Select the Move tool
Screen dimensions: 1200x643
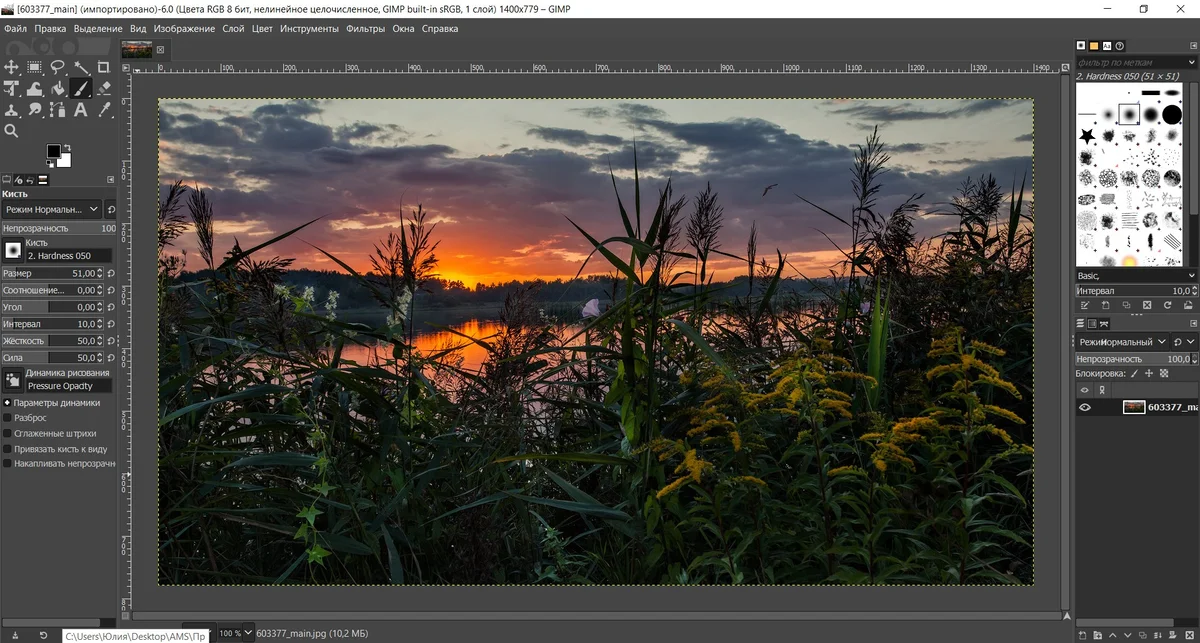(x=12, y=67)
